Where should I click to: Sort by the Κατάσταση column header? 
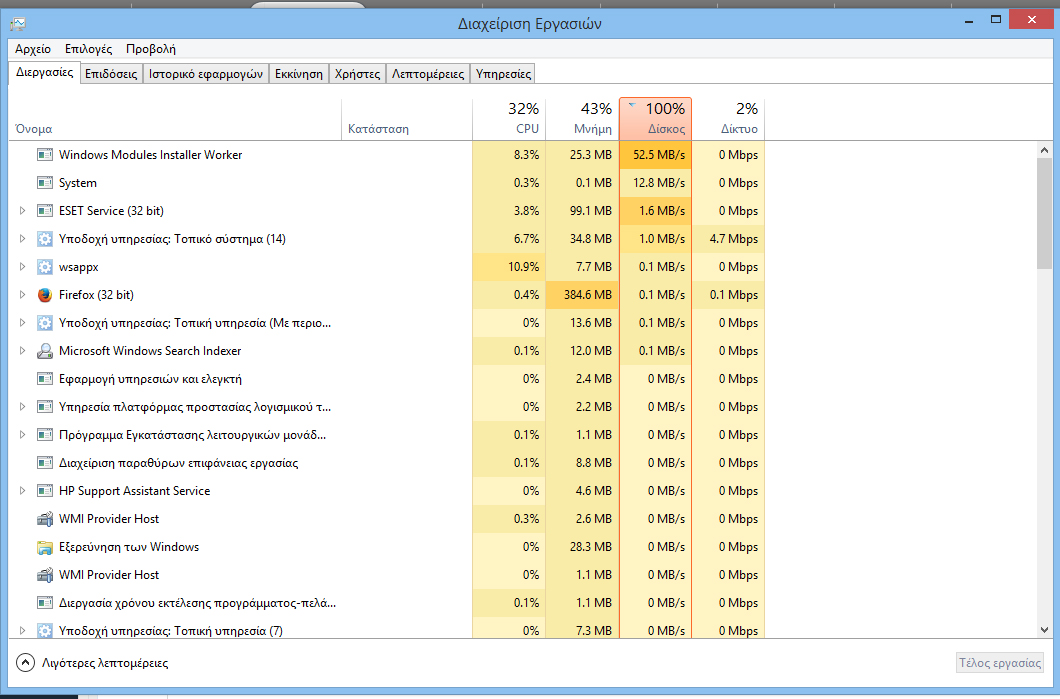(407, 119)
